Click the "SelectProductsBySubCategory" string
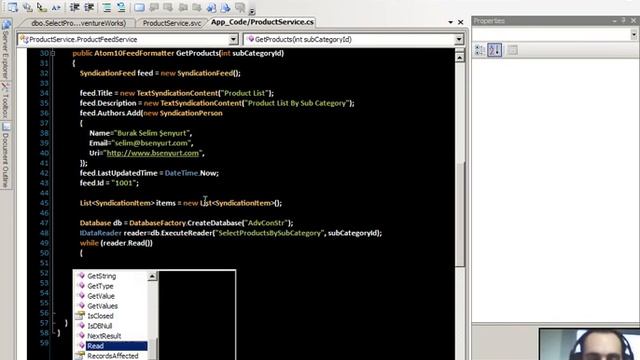 coord(270,233)
